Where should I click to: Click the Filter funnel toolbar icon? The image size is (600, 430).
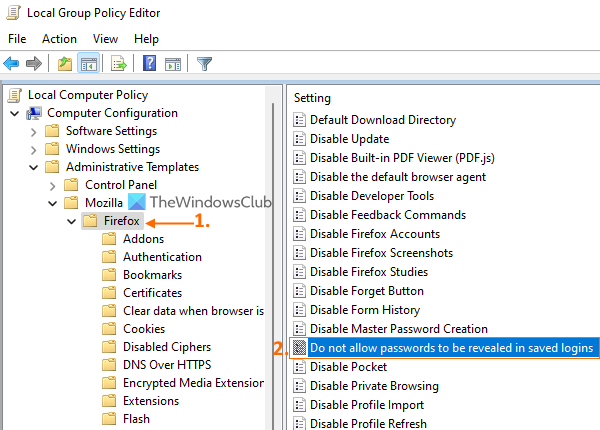pyautogui.click(x=204, y=64)
